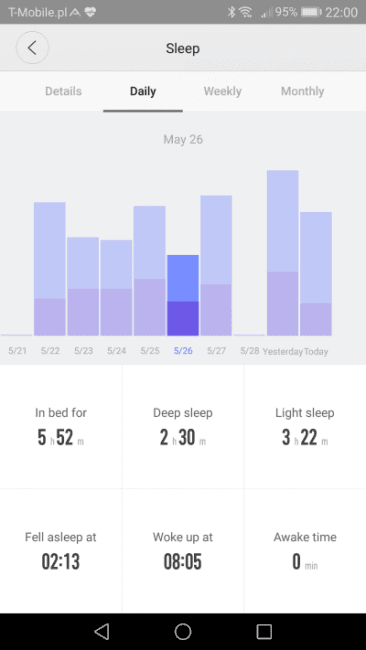Open the Monthly tab
Viewport: 366px width, 650px height.
[x=303, y=91]
